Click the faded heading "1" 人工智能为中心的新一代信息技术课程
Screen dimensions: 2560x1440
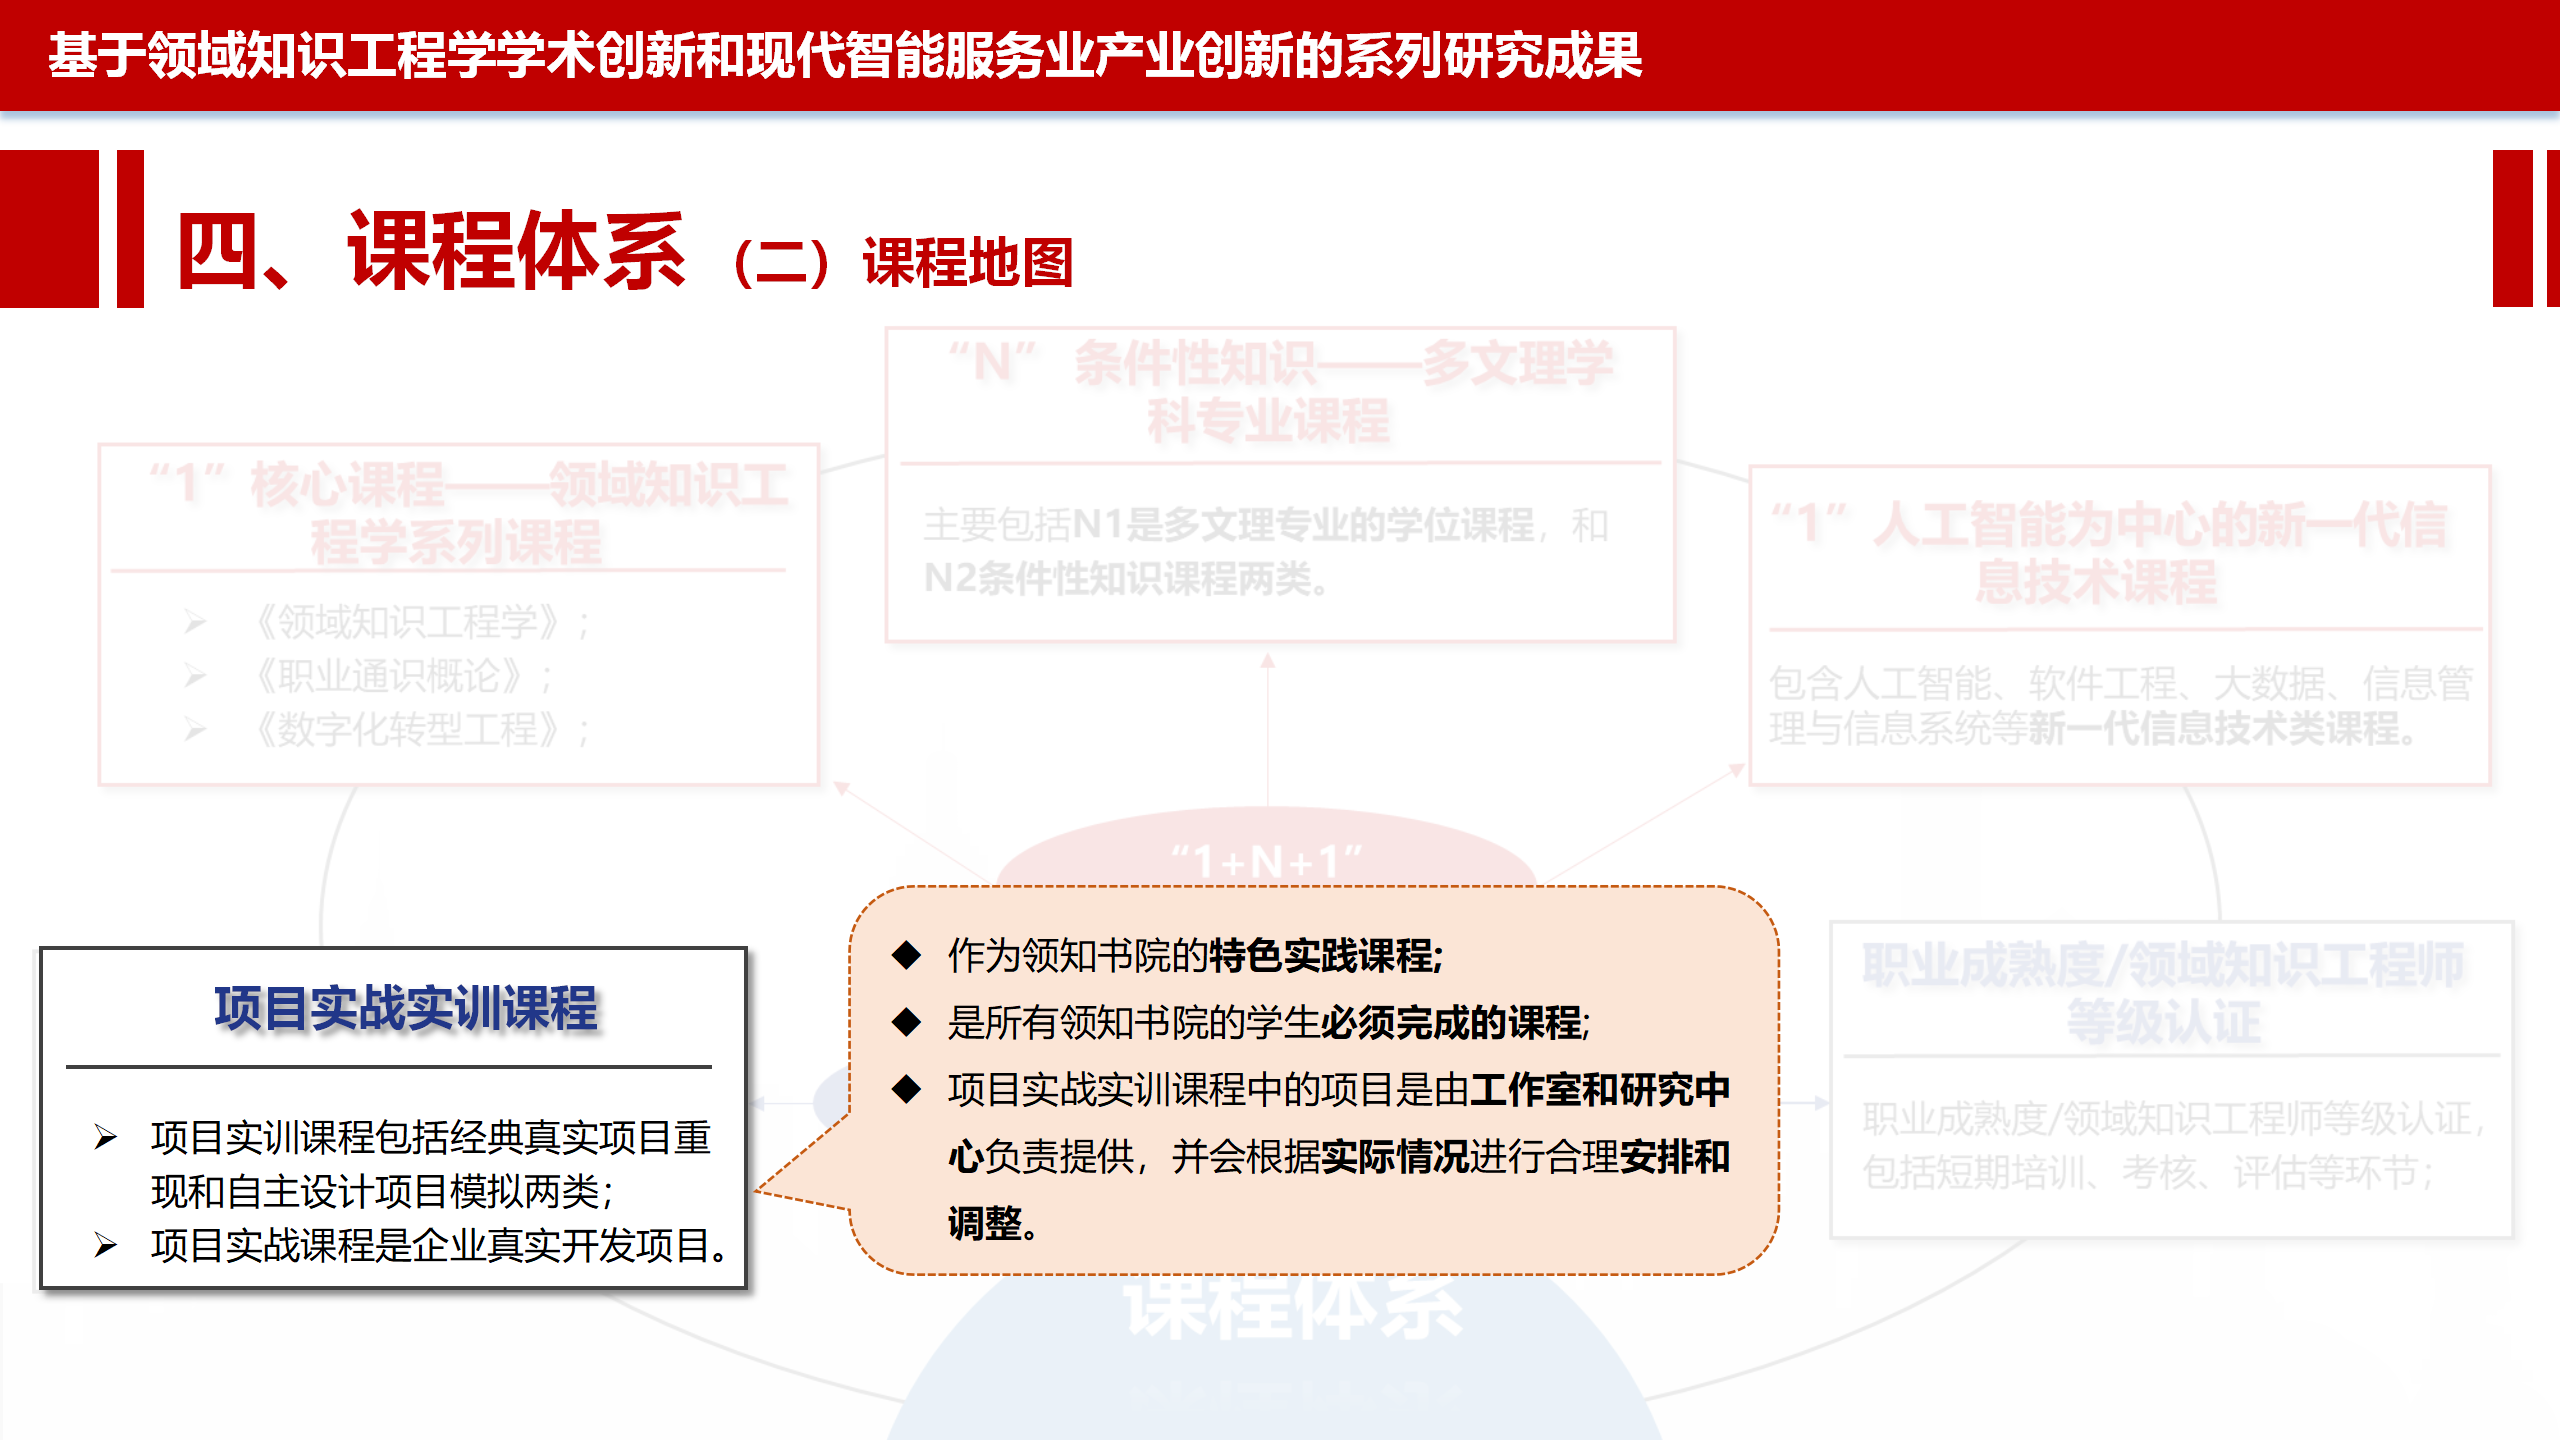click(2110, 553)
